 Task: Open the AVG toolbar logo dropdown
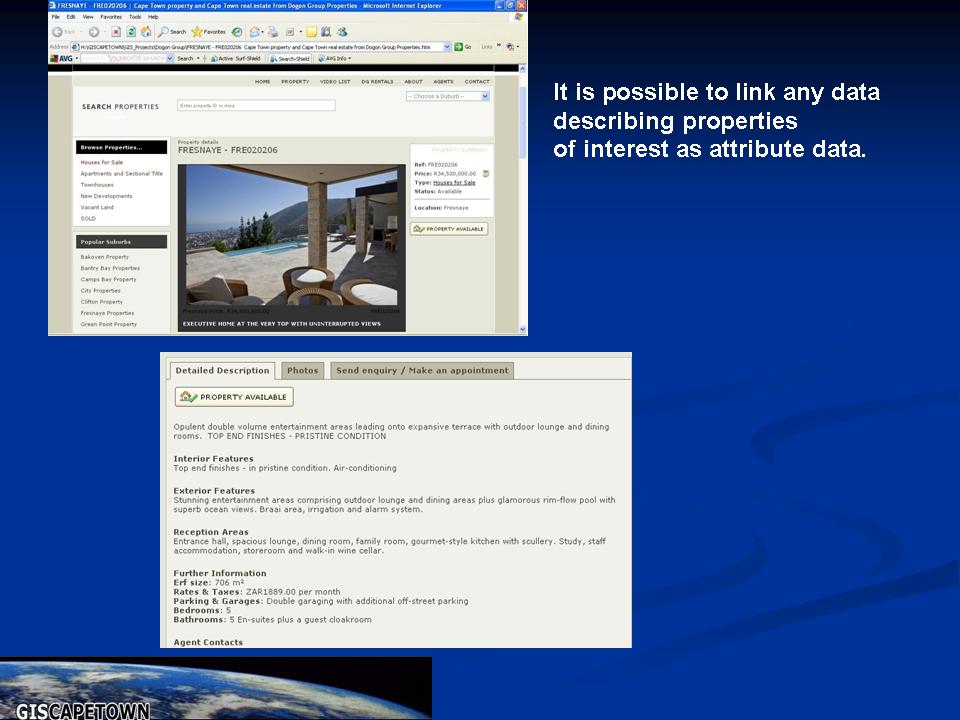coord(64,59)
